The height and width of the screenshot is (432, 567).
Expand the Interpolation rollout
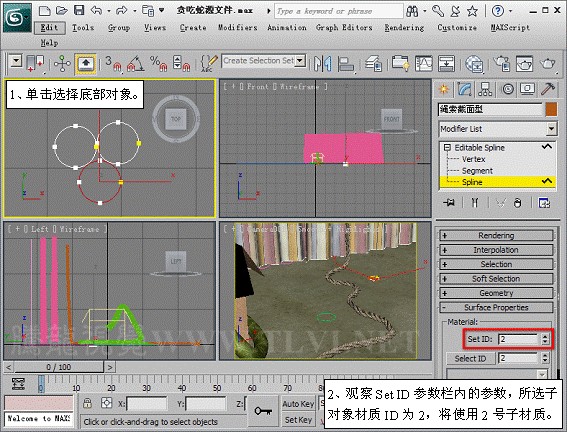pyautogui.click(x=496, y=250)
